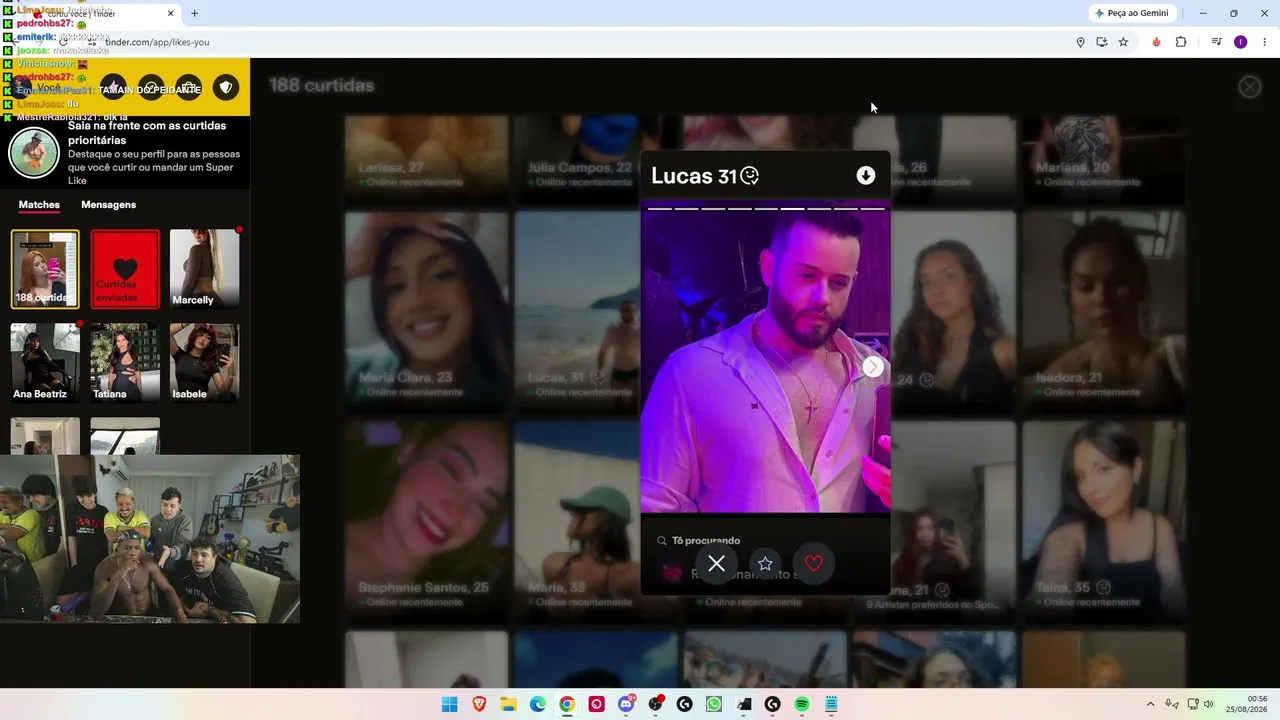This screenshot has height=720, width=1280.
Task: Open the Windows Start menu
Action: click(x=450, y=704)
